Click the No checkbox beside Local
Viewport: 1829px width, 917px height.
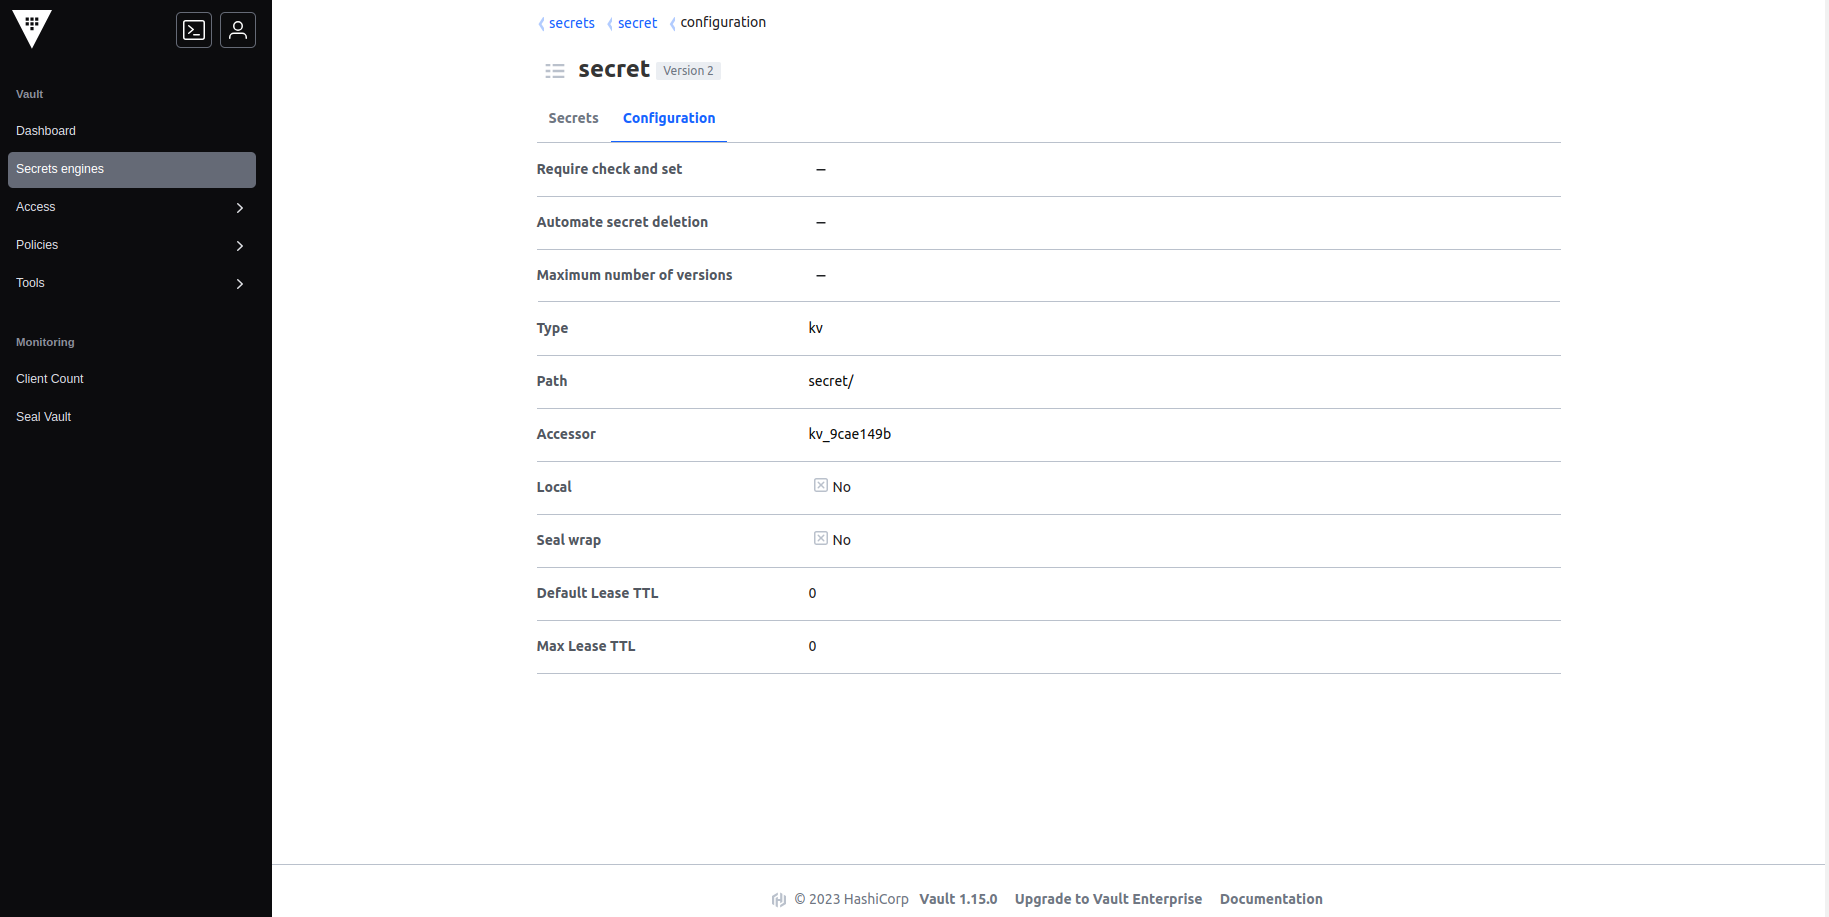820,485
